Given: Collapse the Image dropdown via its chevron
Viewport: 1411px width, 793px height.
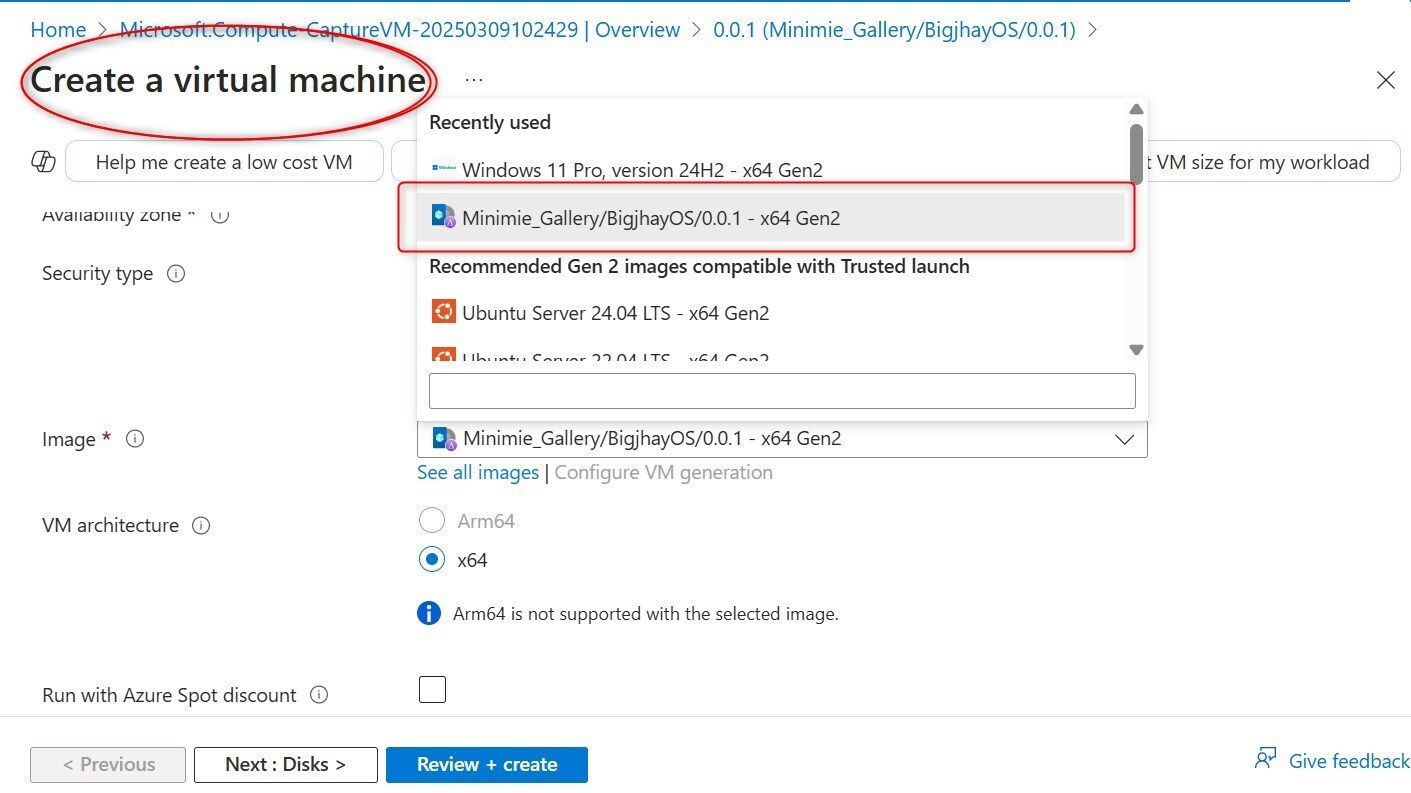Looking at the screenshot, I should pos(1124,439).
